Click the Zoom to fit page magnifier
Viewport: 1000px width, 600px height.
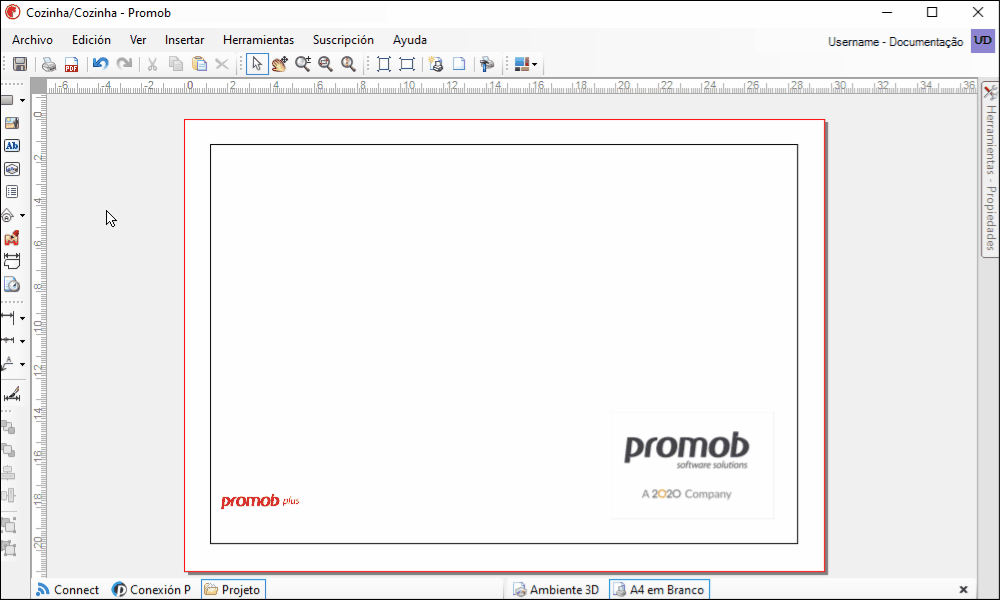[348, 64]
